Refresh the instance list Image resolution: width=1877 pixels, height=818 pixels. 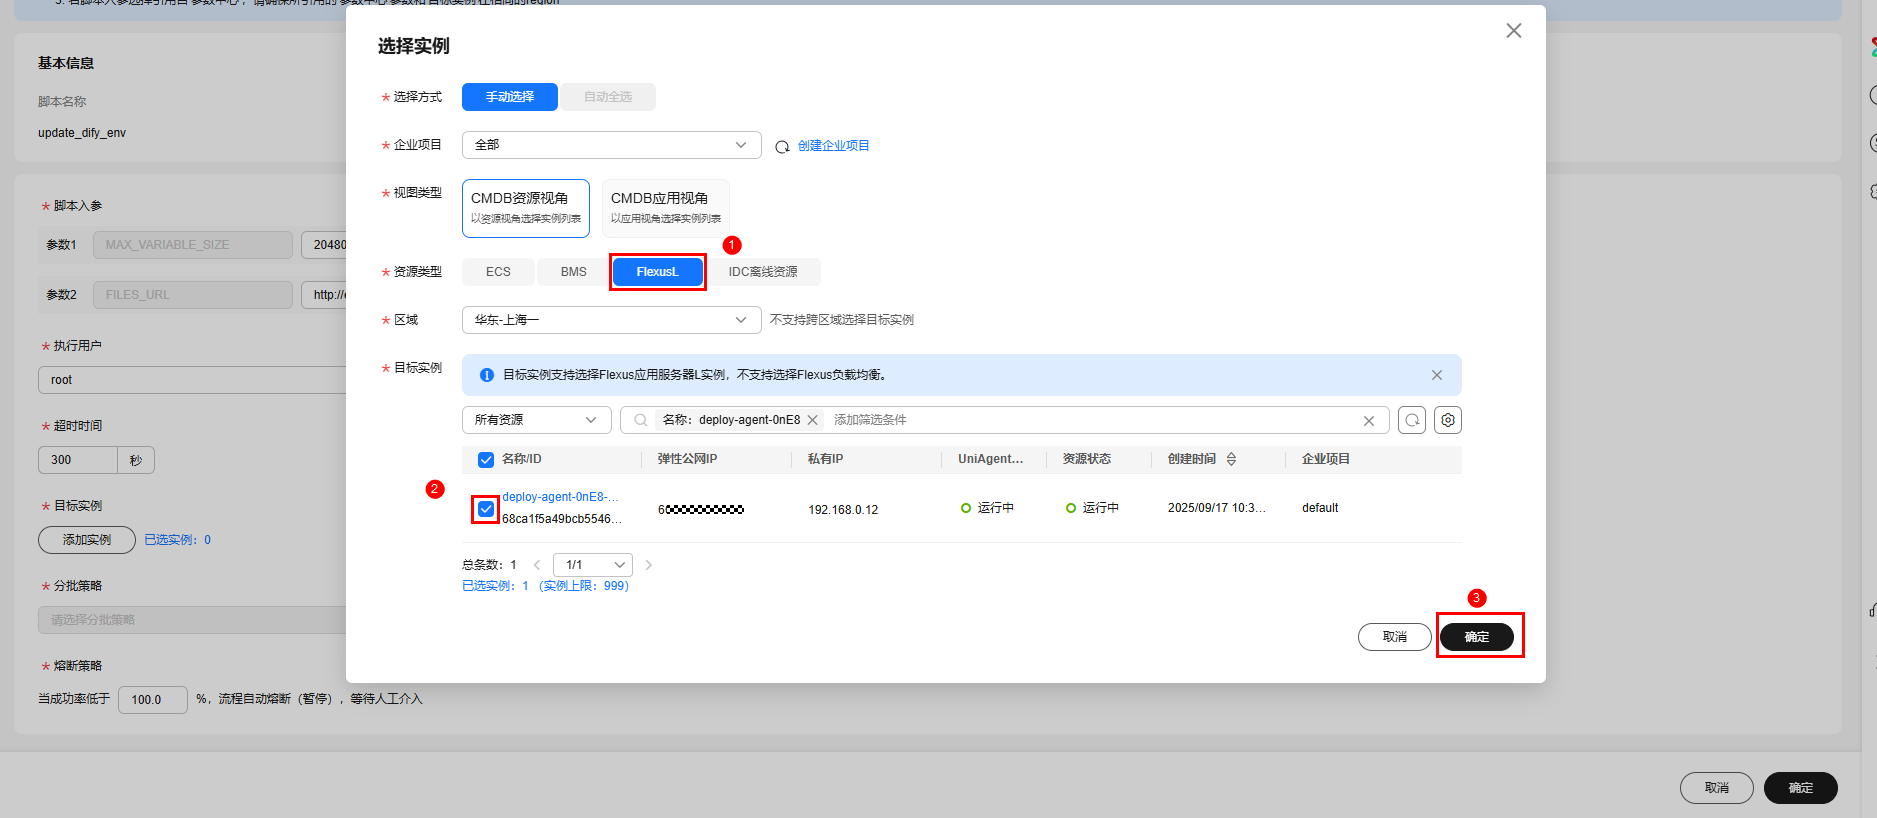coord(1412,420)
